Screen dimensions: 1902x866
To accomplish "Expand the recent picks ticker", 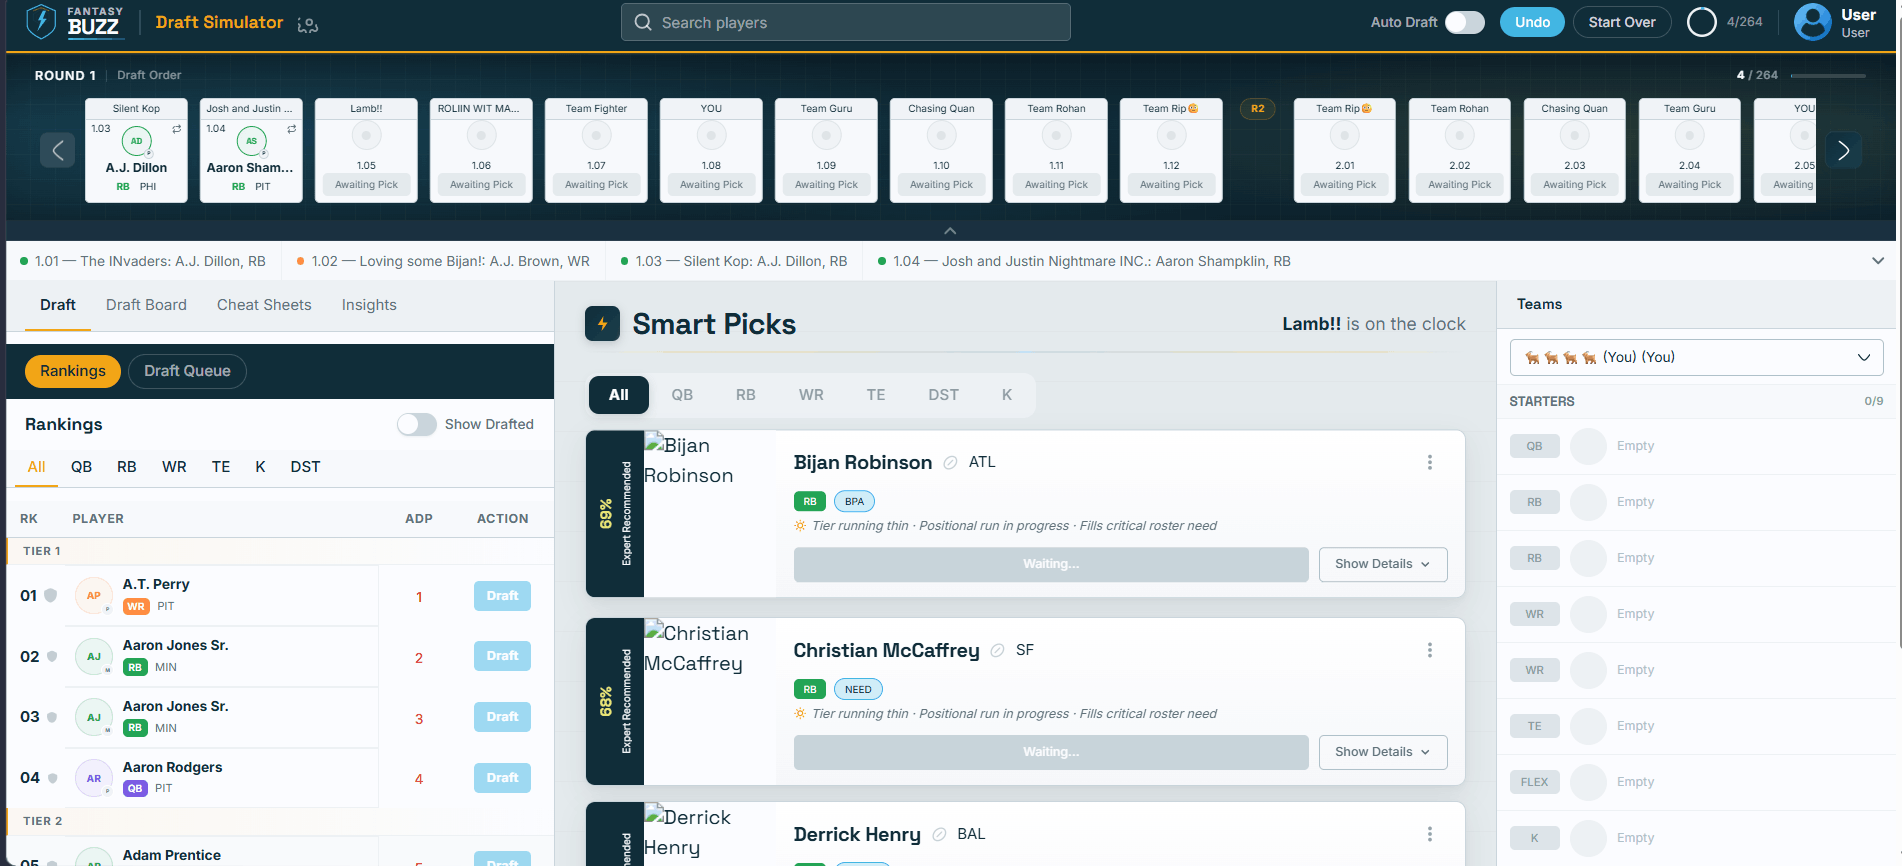I will coord(1877,261).
